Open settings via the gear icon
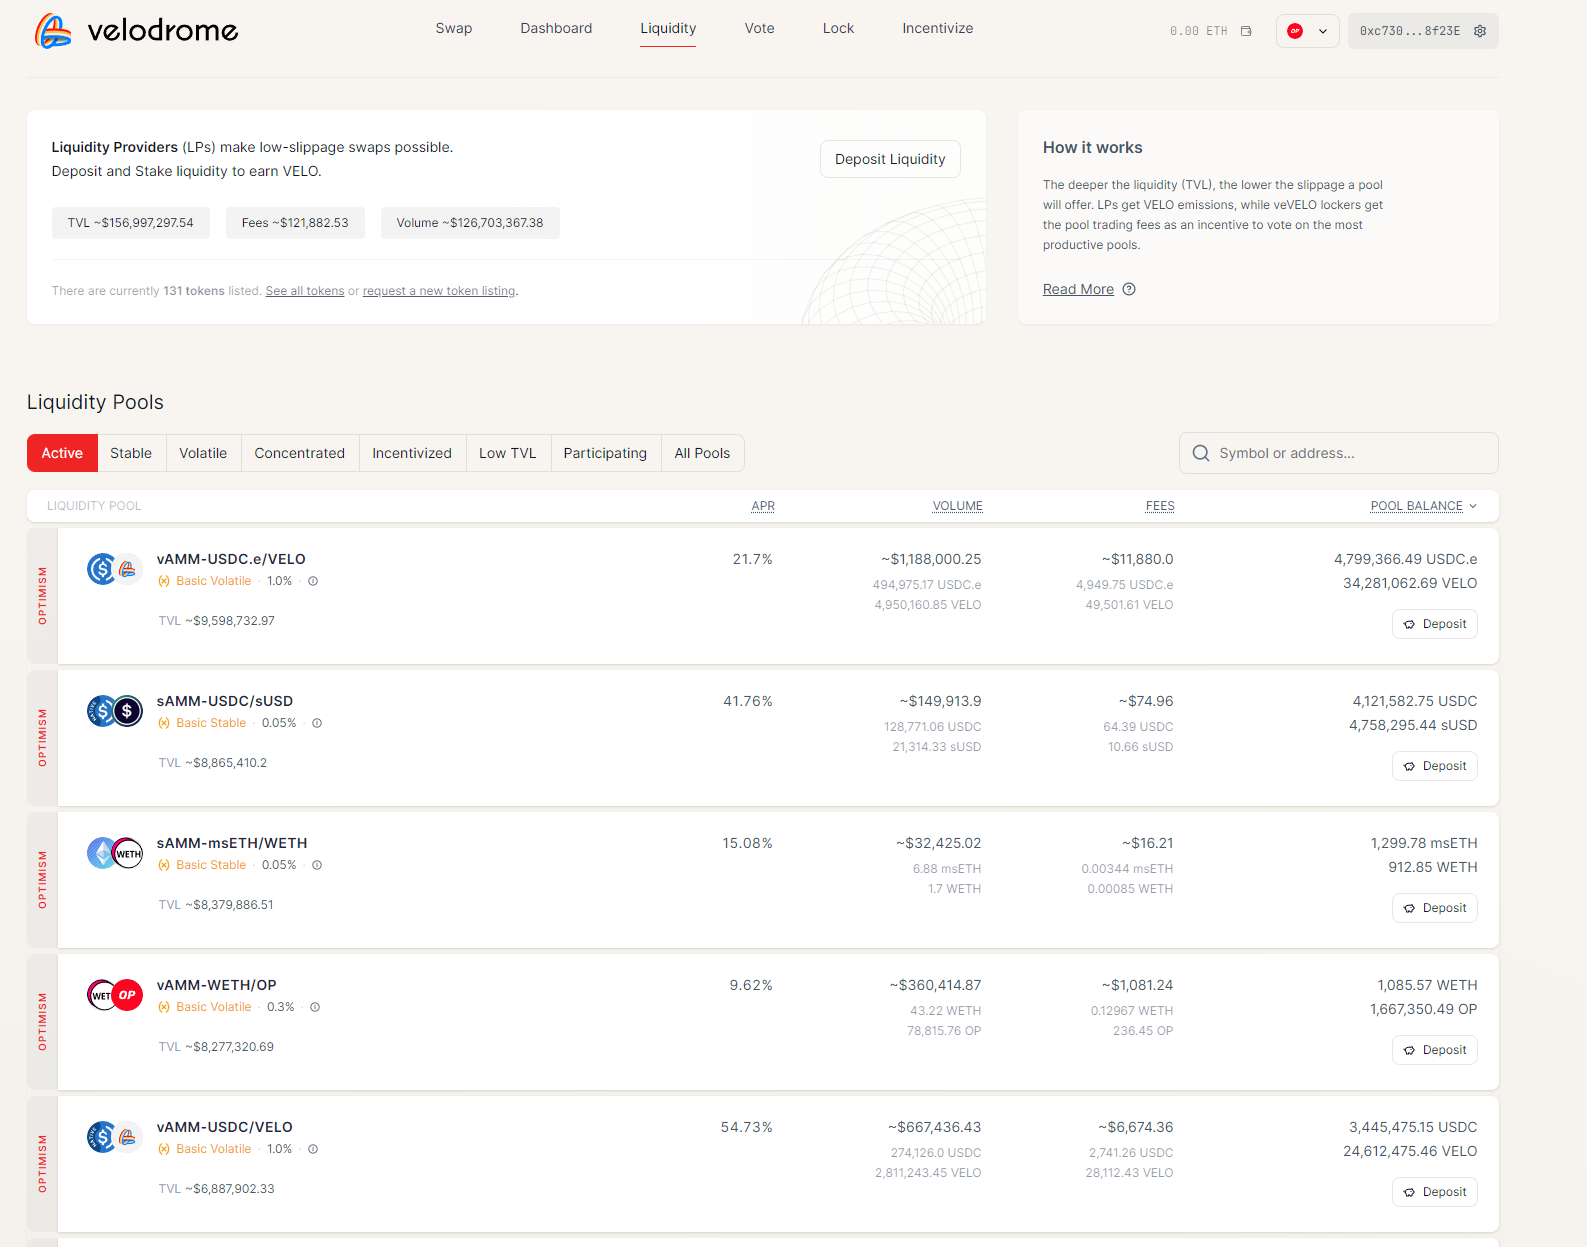This screenshot has height=1247, width=1587. click(x=1480, y=31)
